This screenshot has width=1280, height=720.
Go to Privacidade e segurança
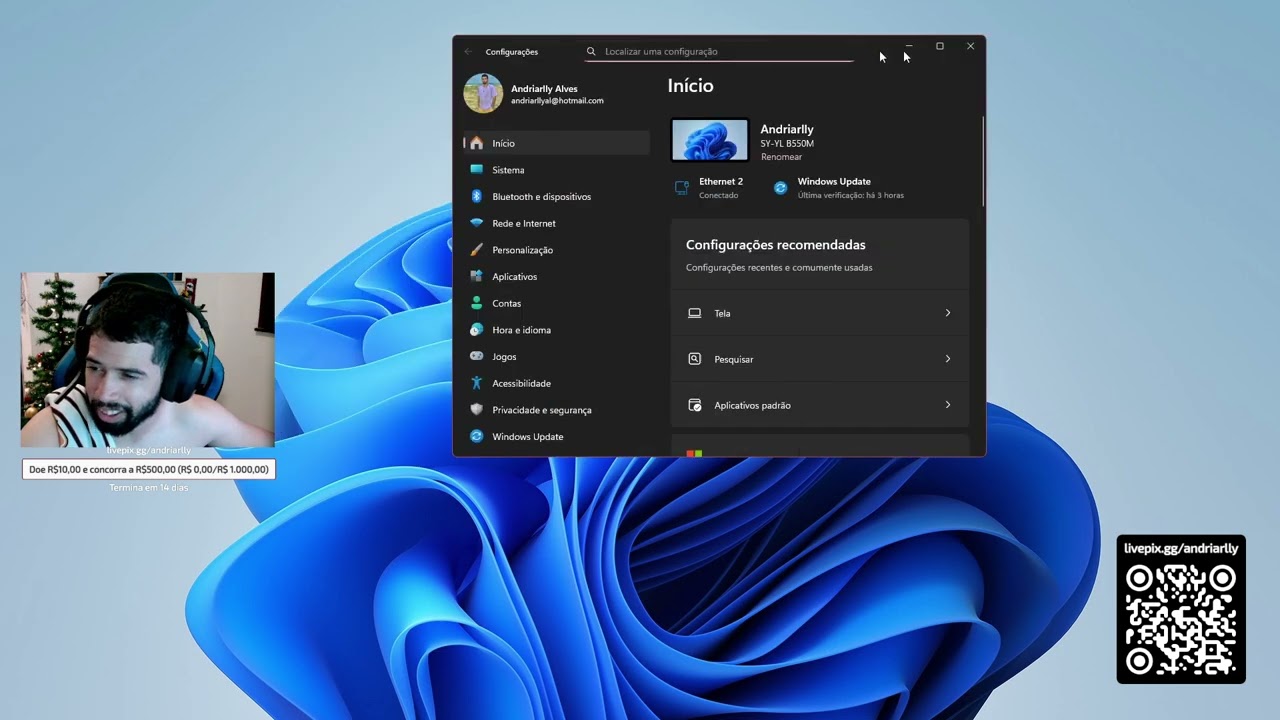click(x=557, y=410)
